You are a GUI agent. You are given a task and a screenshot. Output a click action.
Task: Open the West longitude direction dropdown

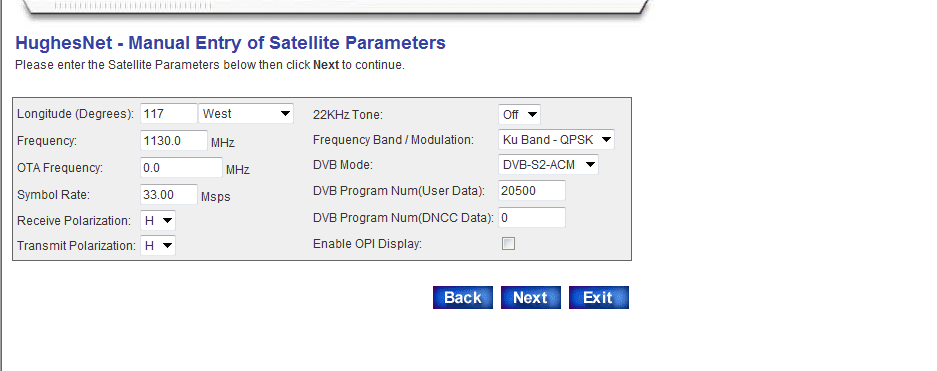point(246,114)
